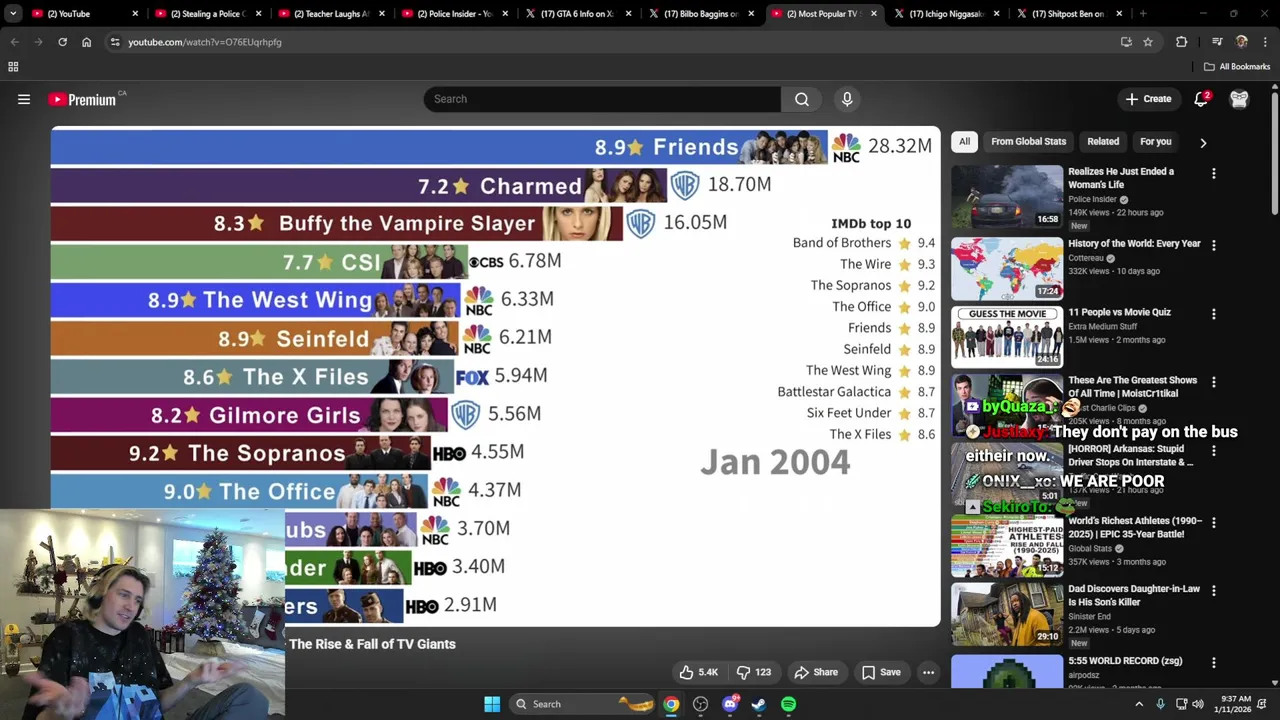
Task: Open options for 5:55 WORLD RECORD video
Action: [x=1214, y=662]
